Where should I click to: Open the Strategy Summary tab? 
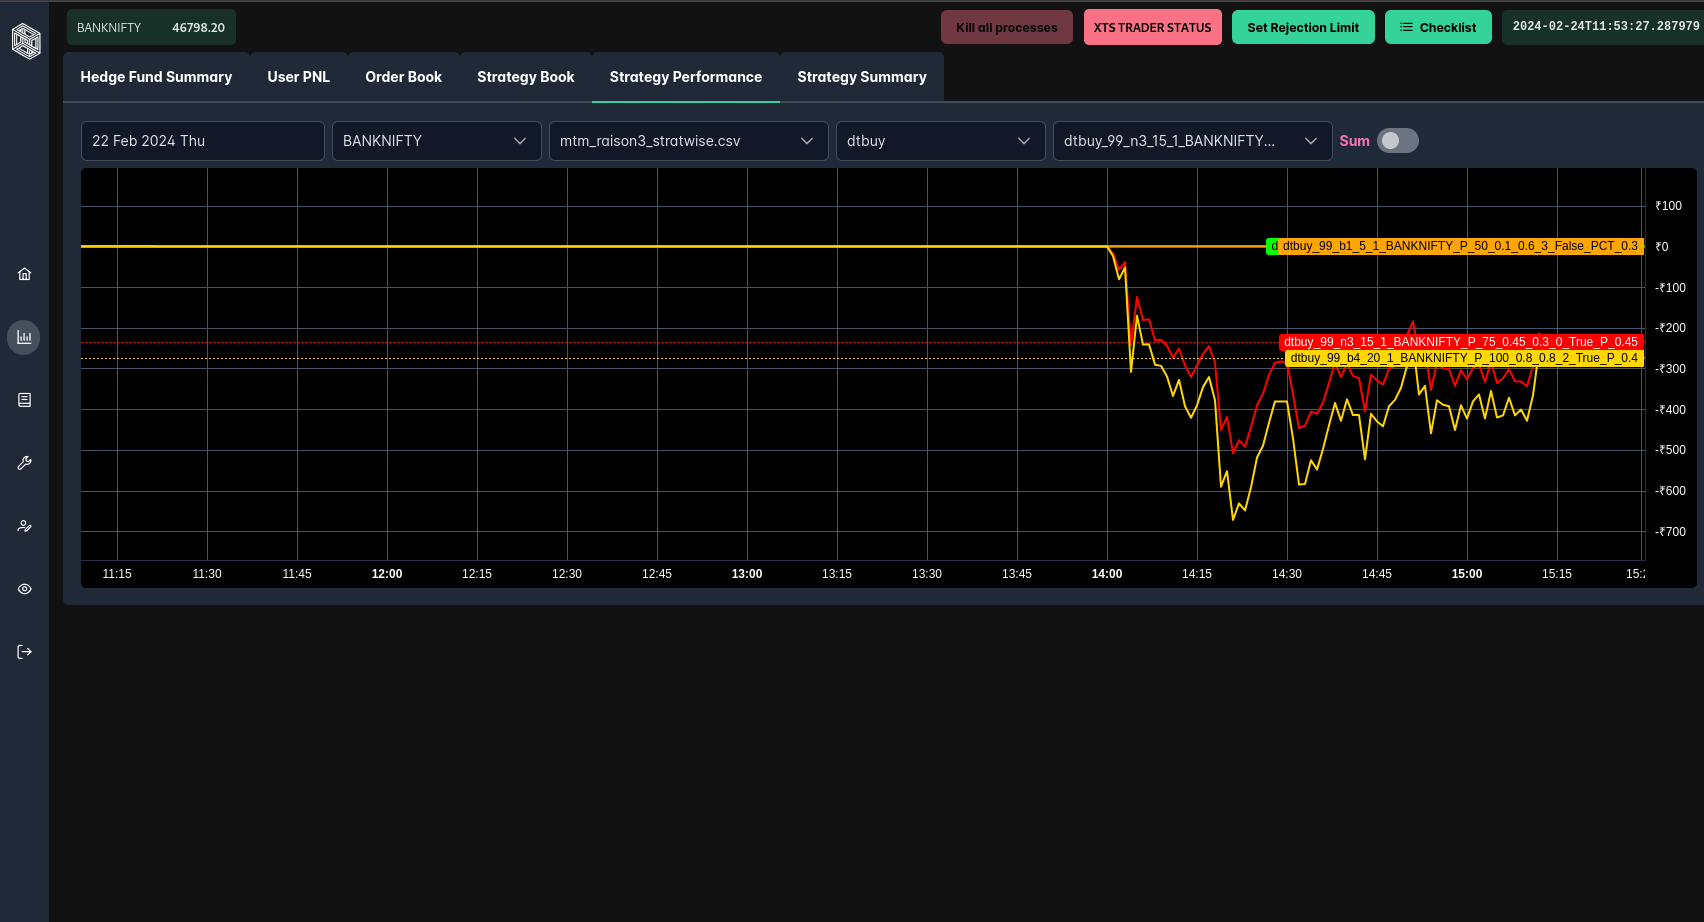(862, 77)
